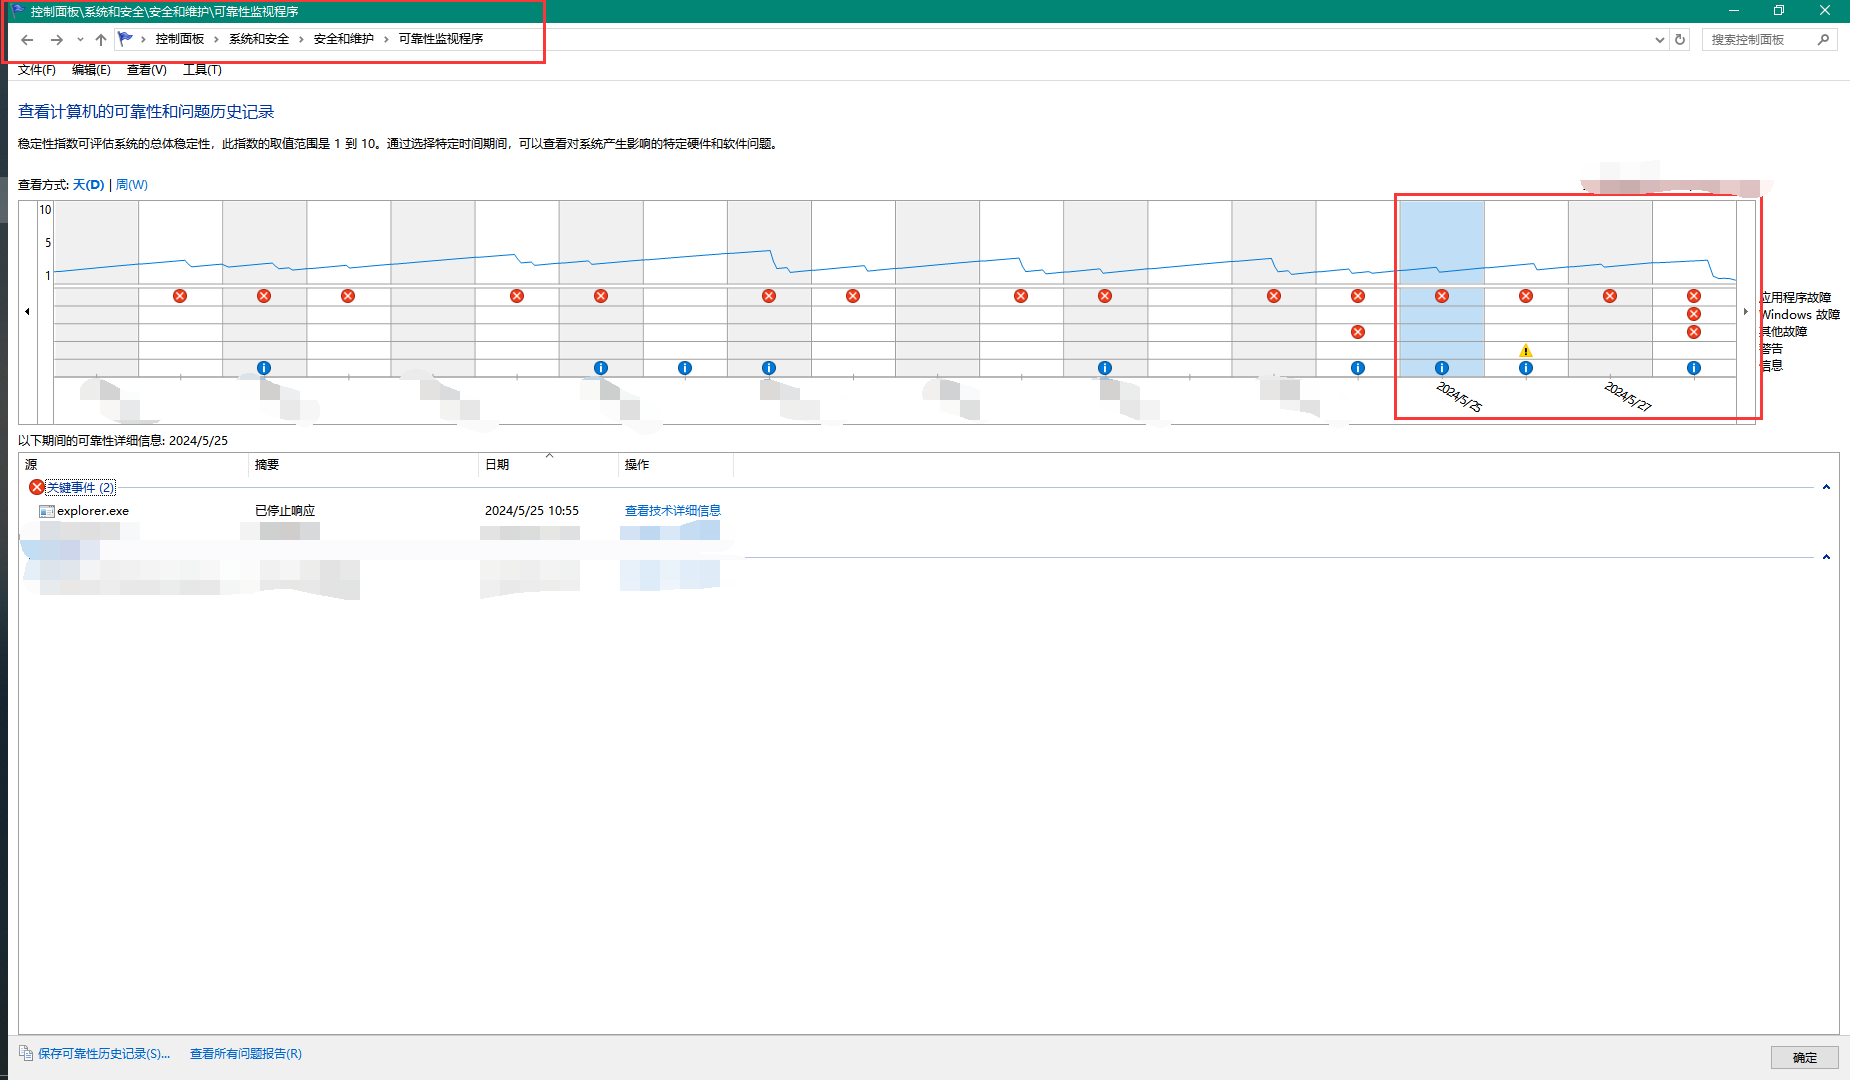Open the 工具(T) menu
Image resolution: width=1850 pixels, height=1080 pixels.
point(202,69)
